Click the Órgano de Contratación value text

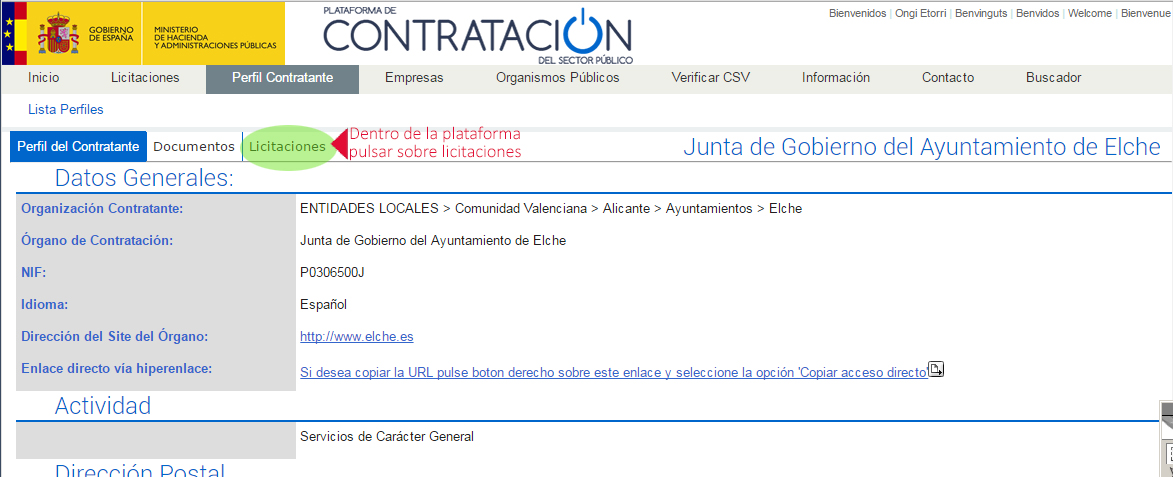click(x=433, y=241)
